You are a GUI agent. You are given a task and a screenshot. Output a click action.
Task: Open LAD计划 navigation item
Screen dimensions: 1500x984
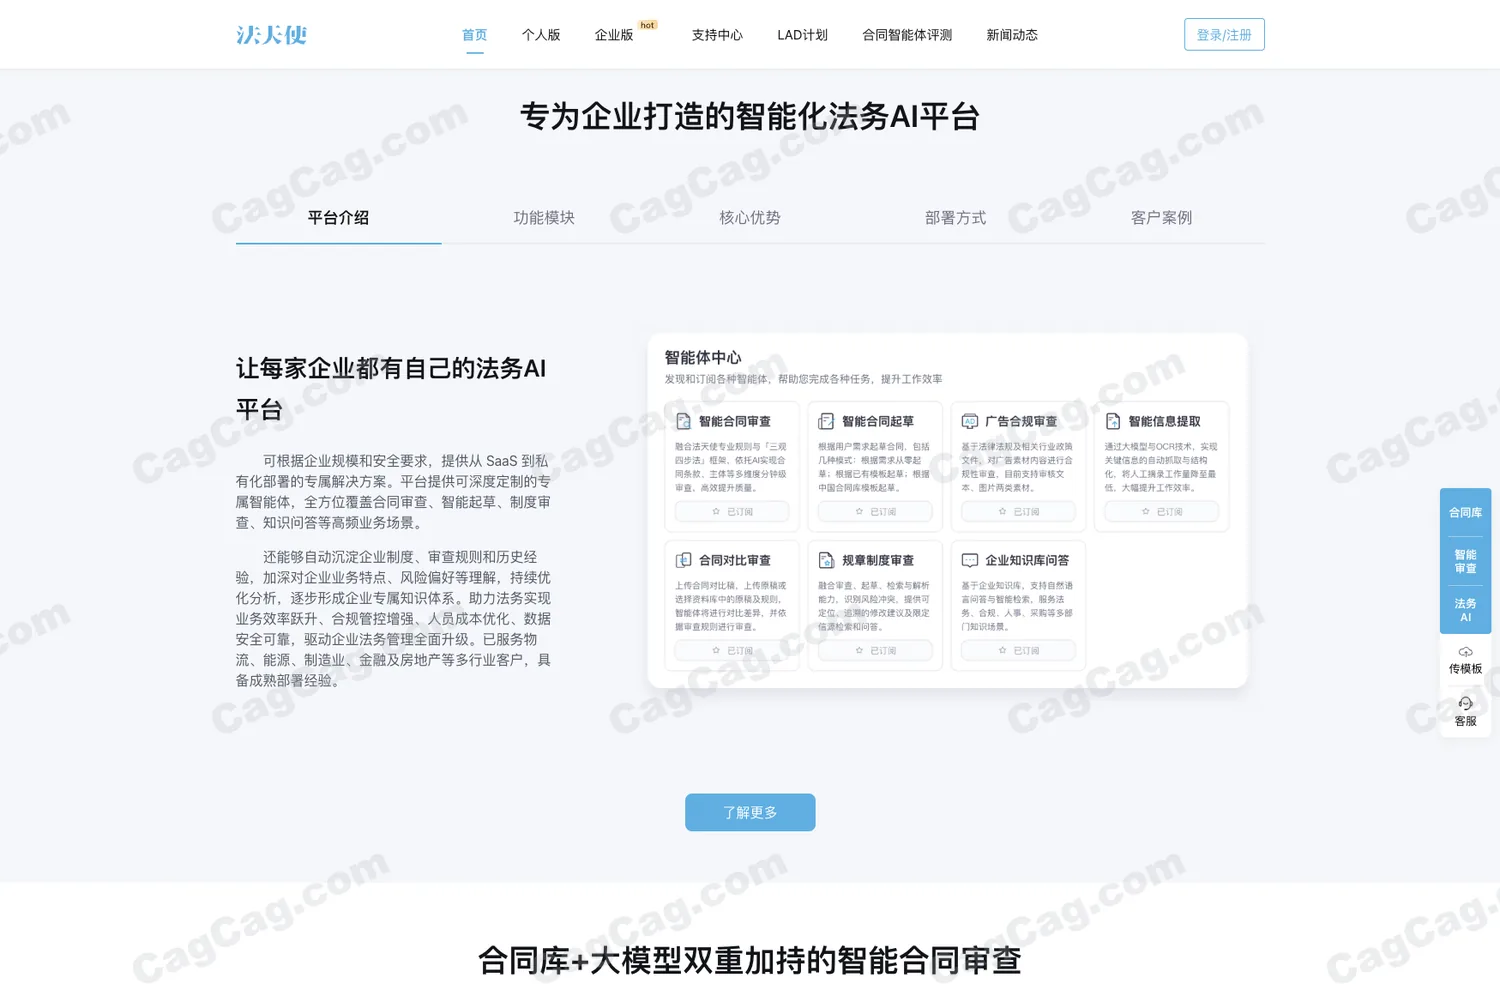(x=802, y=35)
